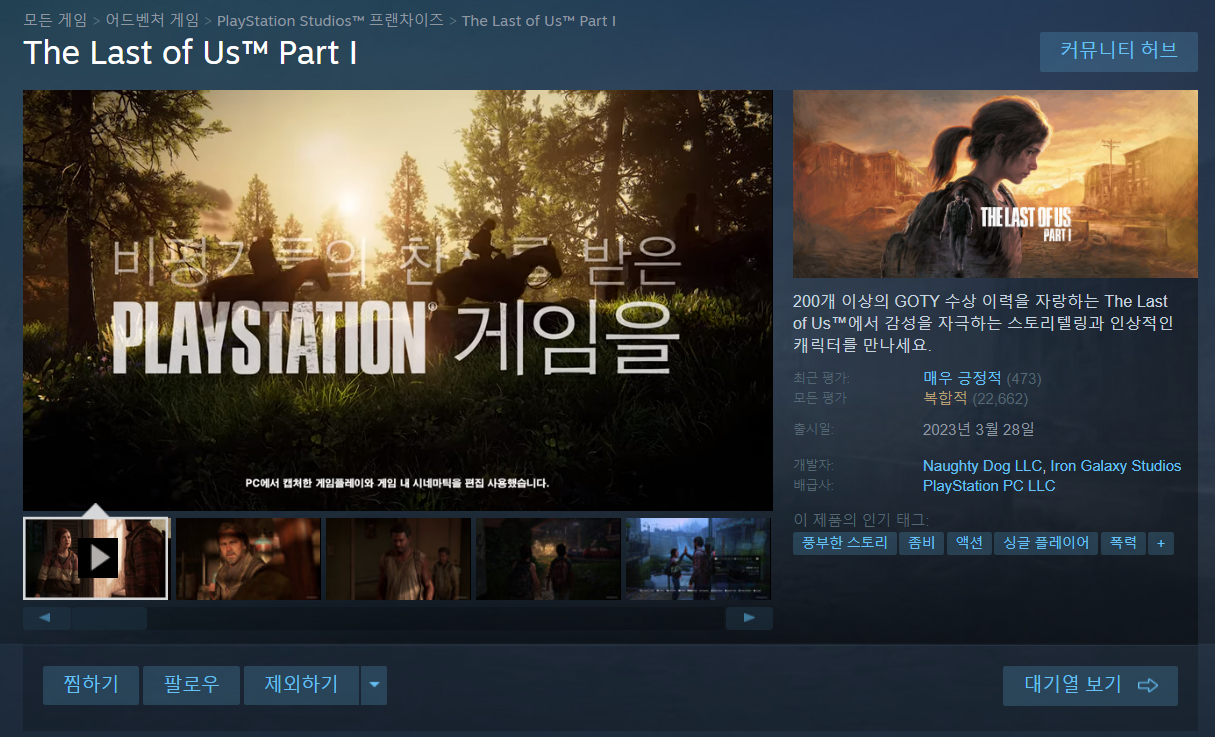
Task: Select the 액션 tag
Action: coord(969,543)
